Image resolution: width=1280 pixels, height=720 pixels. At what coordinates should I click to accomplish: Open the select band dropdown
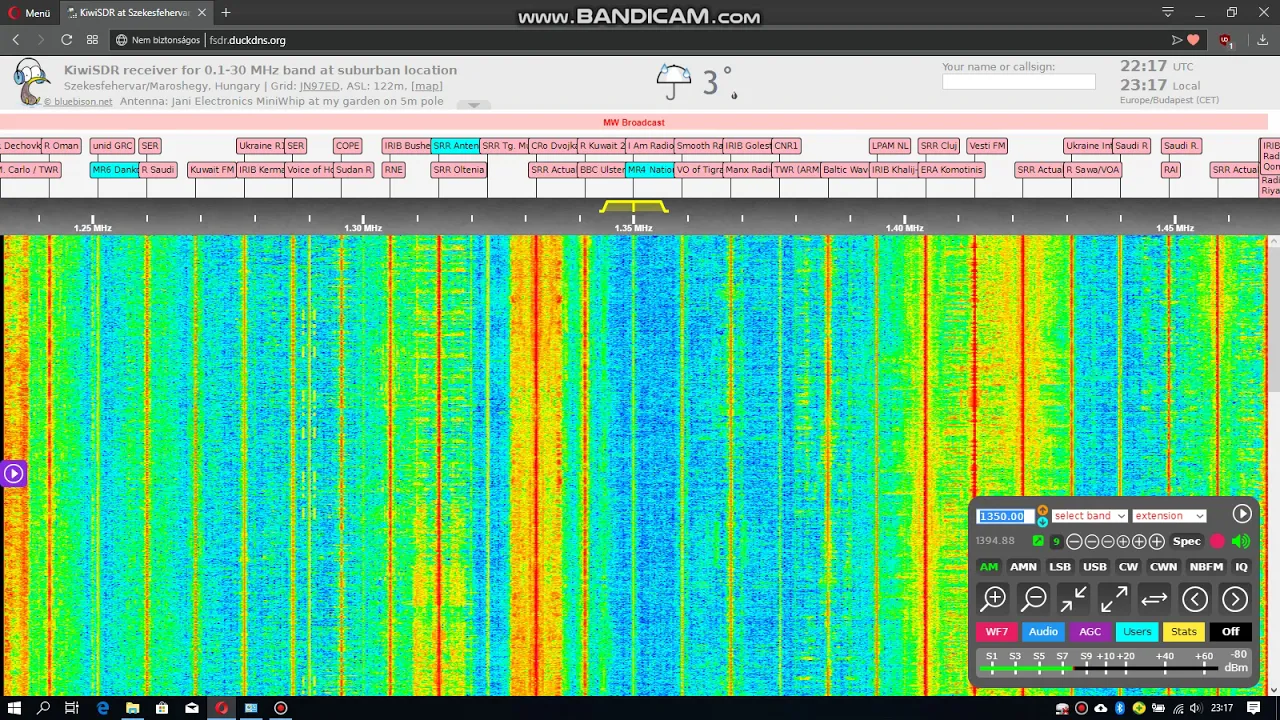[1089, 516]
